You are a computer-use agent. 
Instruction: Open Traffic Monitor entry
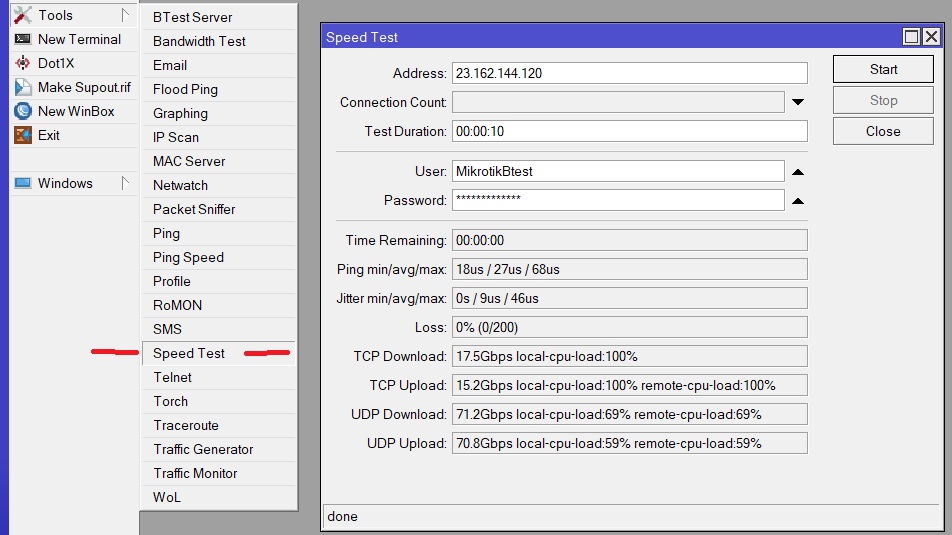(x=219, y=473)
